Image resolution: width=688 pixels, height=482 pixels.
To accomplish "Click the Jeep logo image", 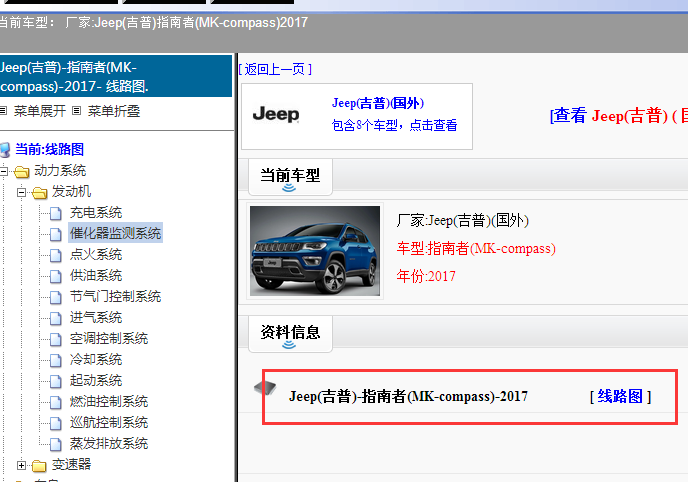I will click(276, 114).
